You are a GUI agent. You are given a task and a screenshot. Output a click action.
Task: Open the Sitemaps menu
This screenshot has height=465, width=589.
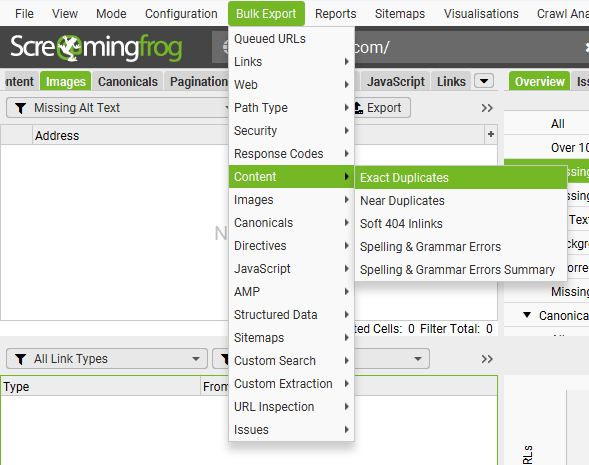tap(400, 14)
